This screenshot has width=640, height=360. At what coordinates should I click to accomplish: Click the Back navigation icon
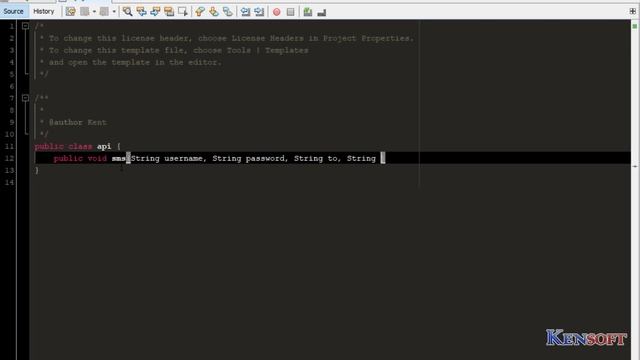(84, 12)
